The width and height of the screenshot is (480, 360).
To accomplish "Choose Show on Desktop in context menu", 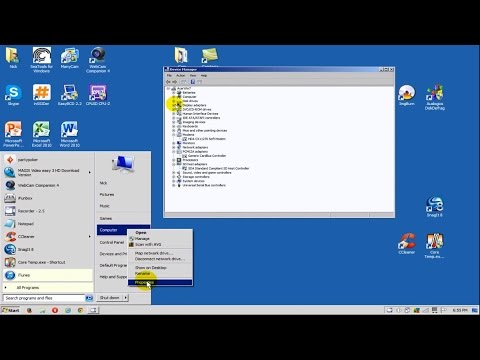I will pyautogui.click(x=160, y=268).
